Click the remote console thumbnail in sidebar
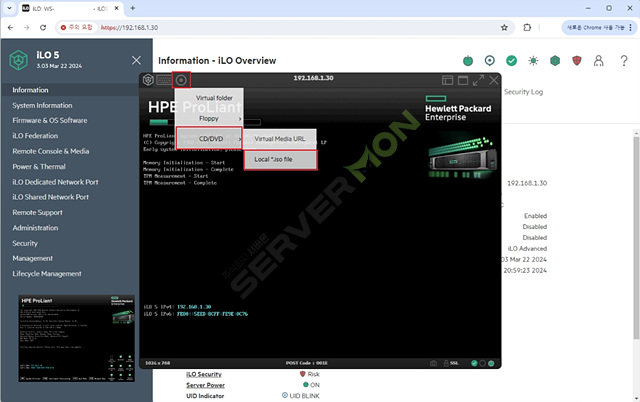This screenshot has height=402, width=640. point(77,338)
